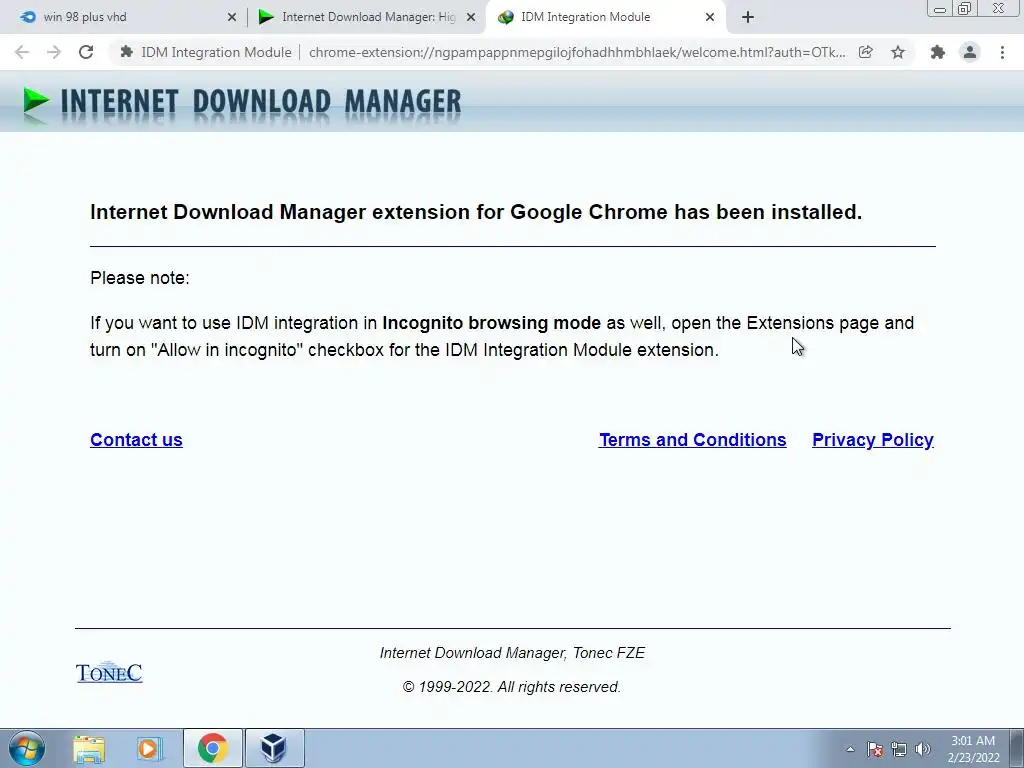Screen dimensions: 1024x768
Task: Click the heading 'Internet Download Manager extension for Google Chrome has been installed.'
Action: click(x=476, y=212)
